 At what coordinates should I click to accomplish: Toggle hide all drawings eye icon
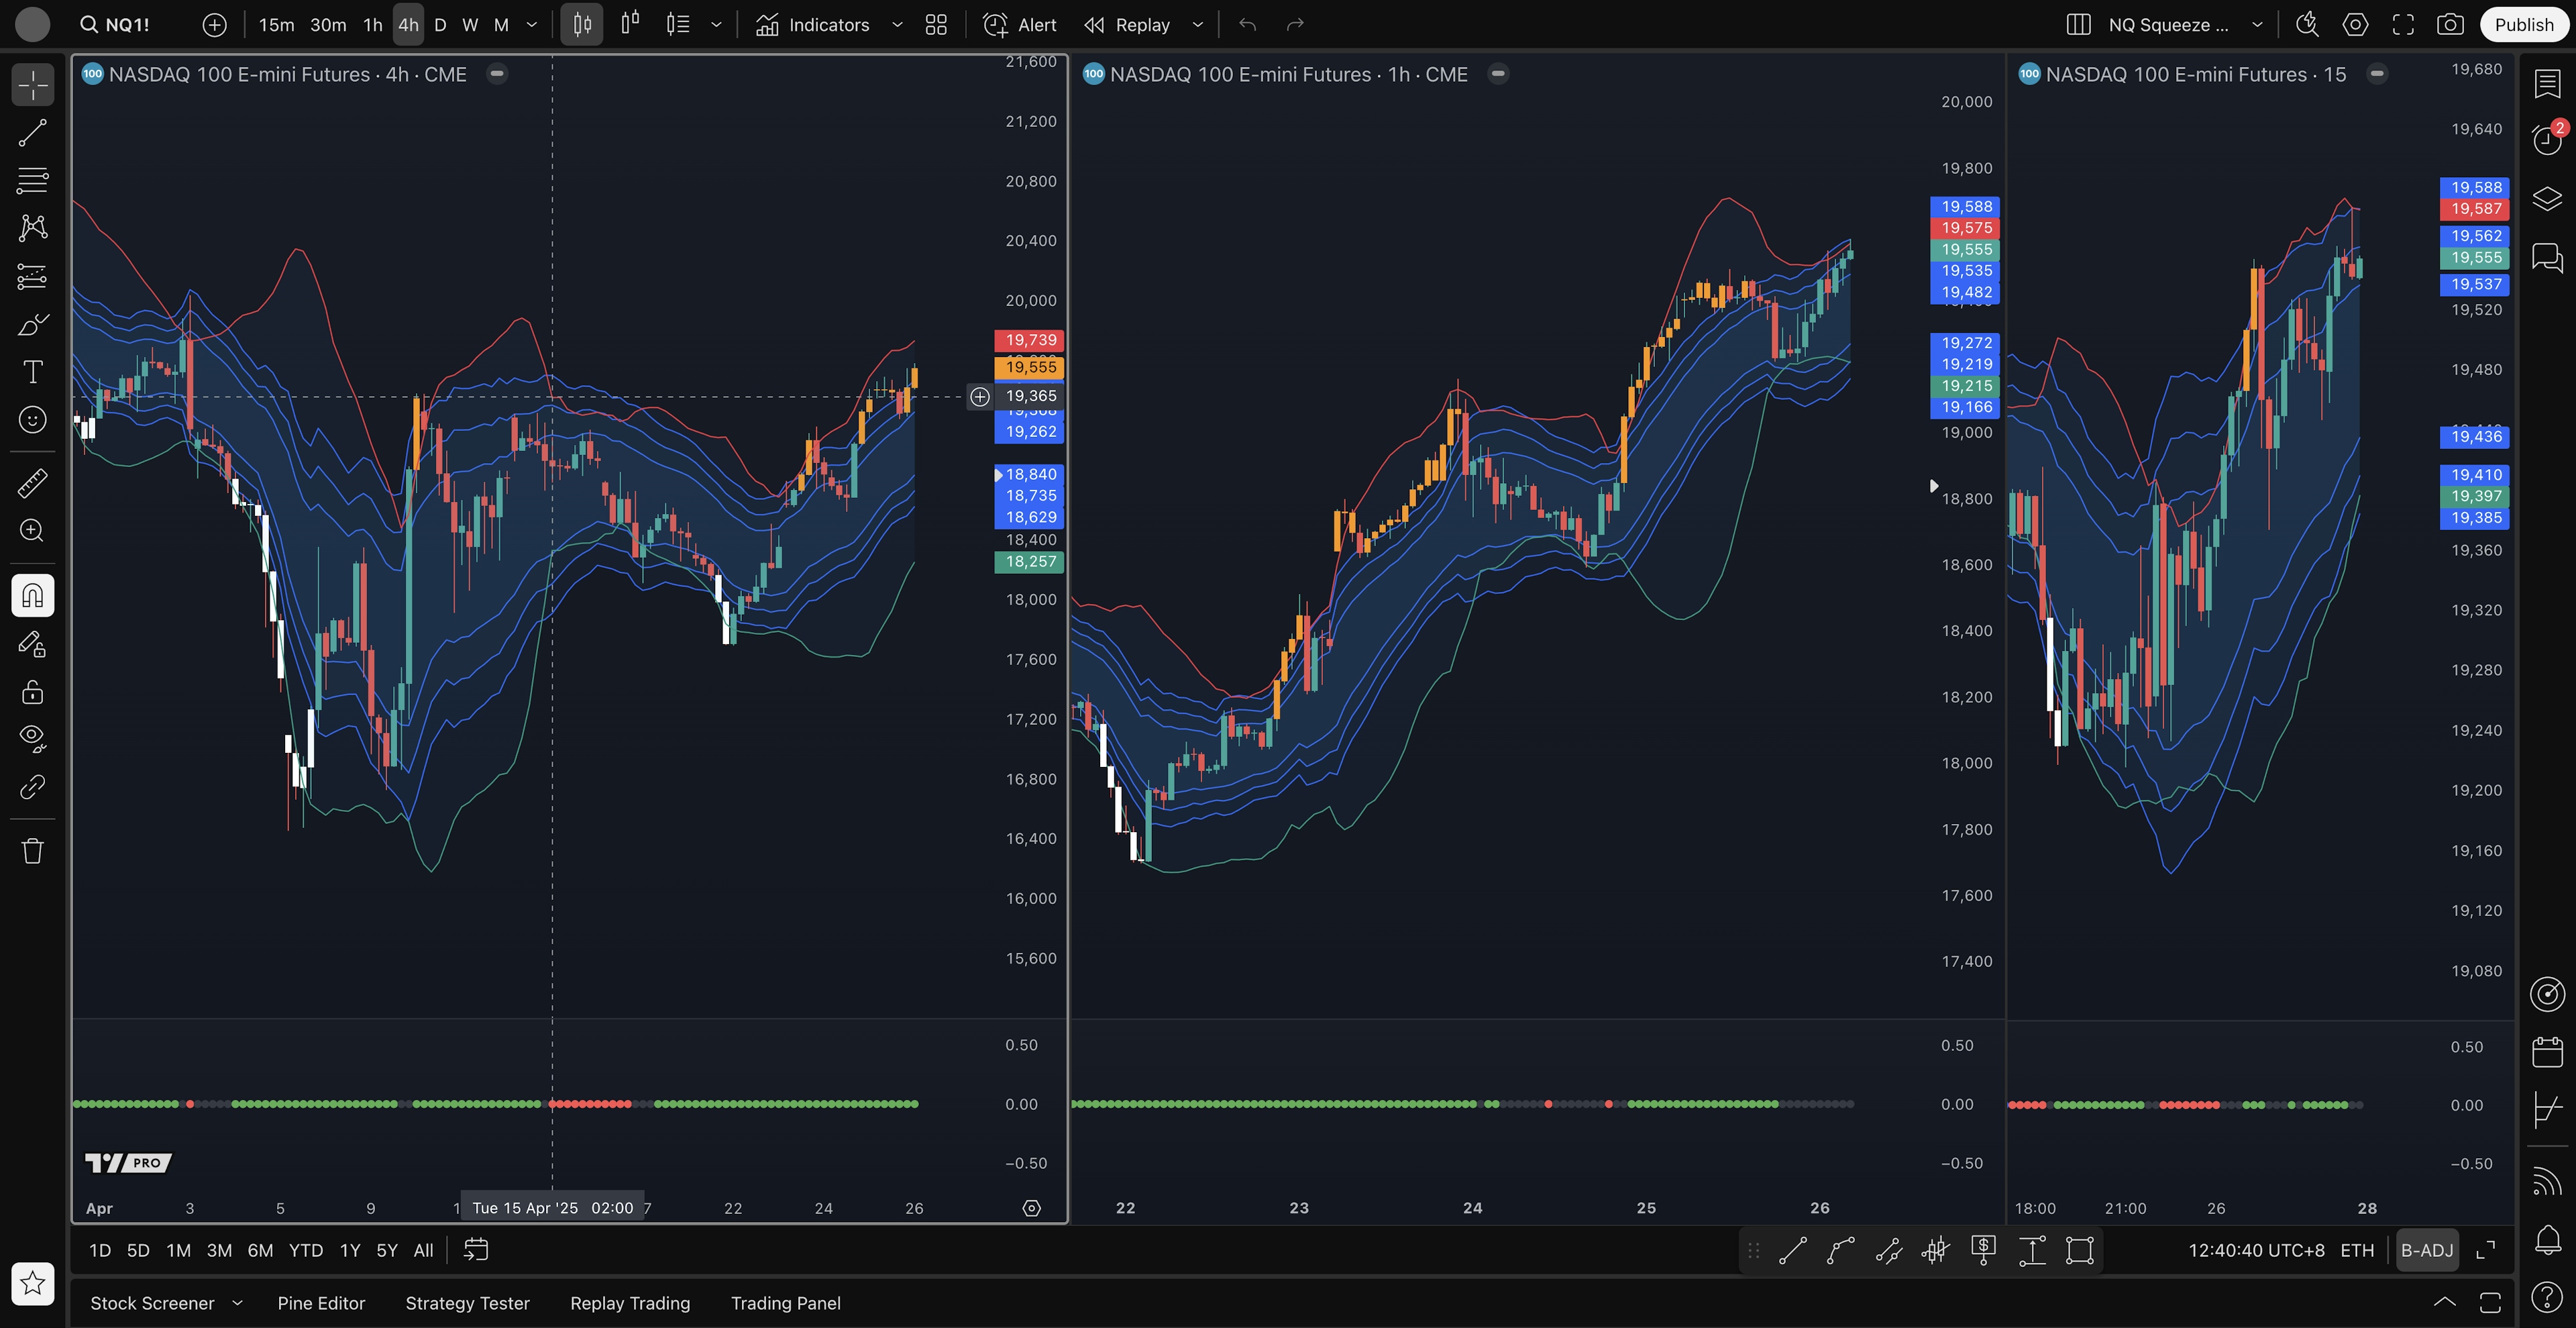coord(32,738)
